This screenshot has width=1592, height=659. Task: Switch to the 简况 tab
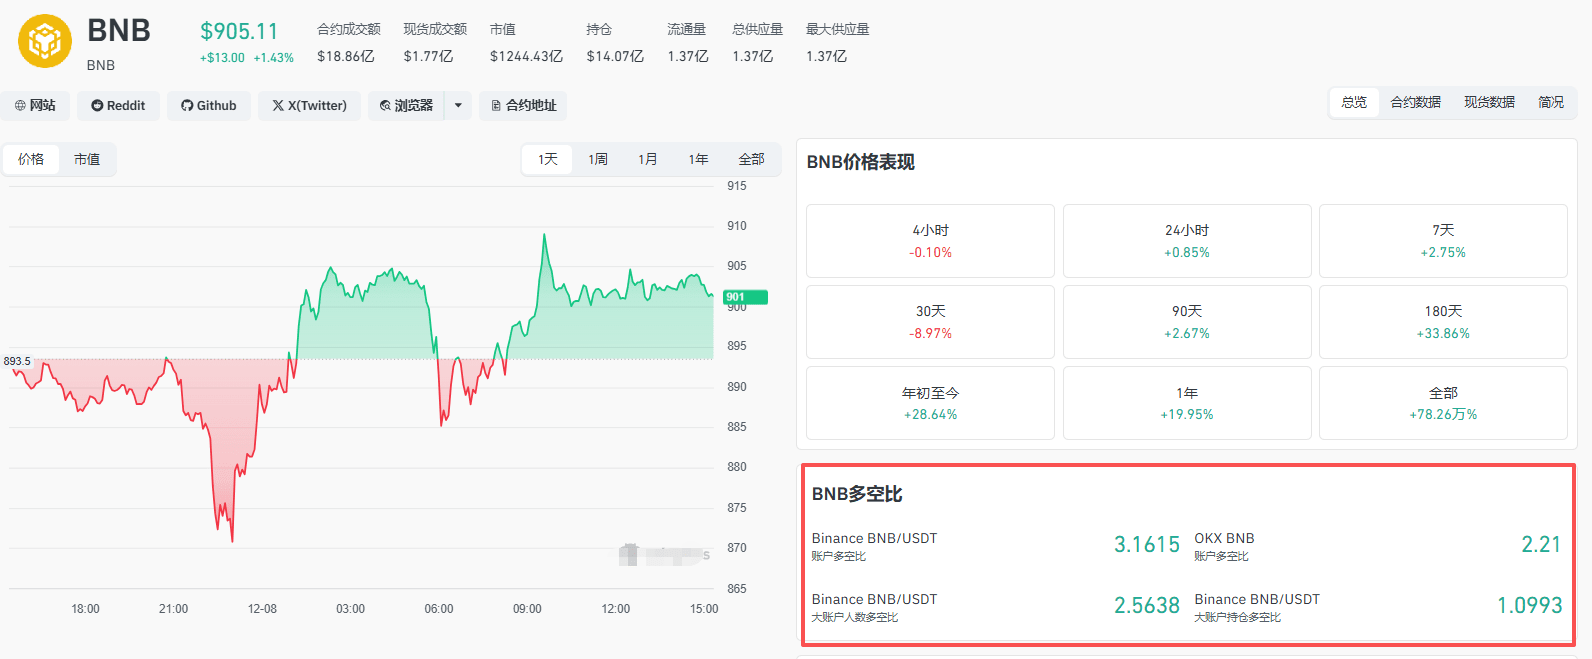(x=1551, y=102)
